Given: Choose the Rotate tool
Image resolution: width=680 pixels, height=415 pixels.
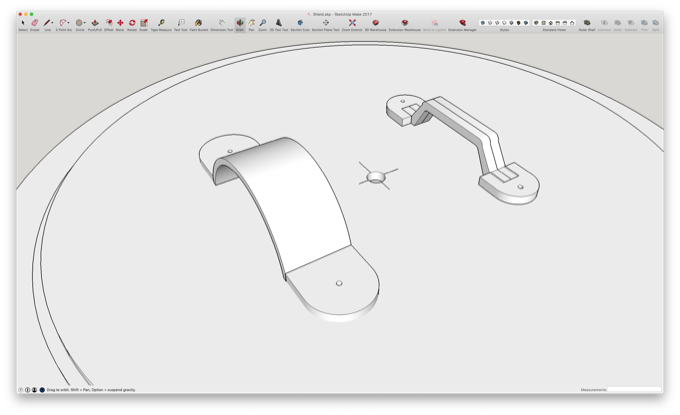Looking at the screenshot, I should [132, 23].
